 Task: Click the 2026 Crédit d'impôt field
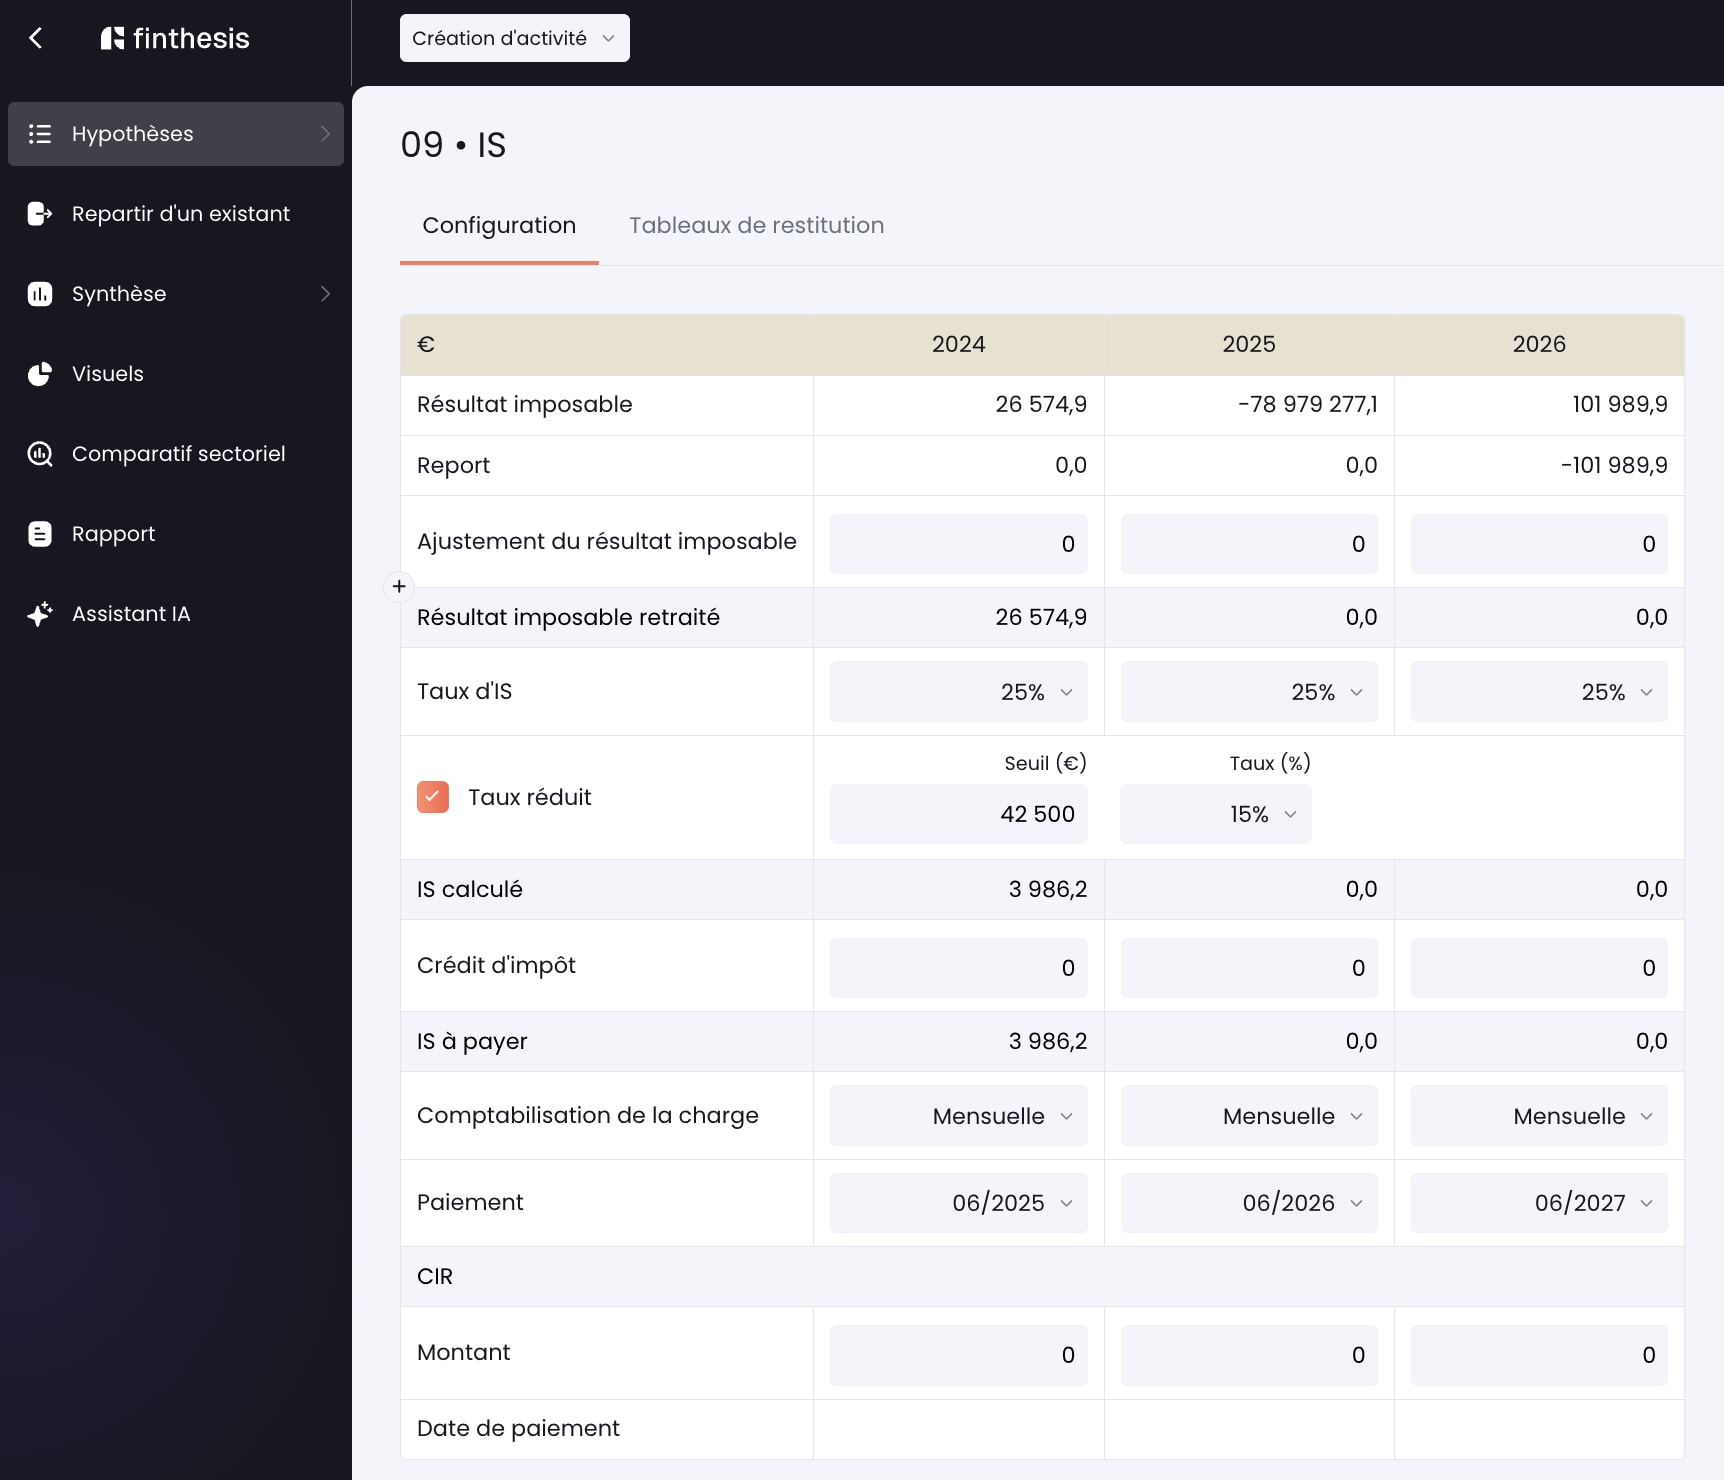1539,968
